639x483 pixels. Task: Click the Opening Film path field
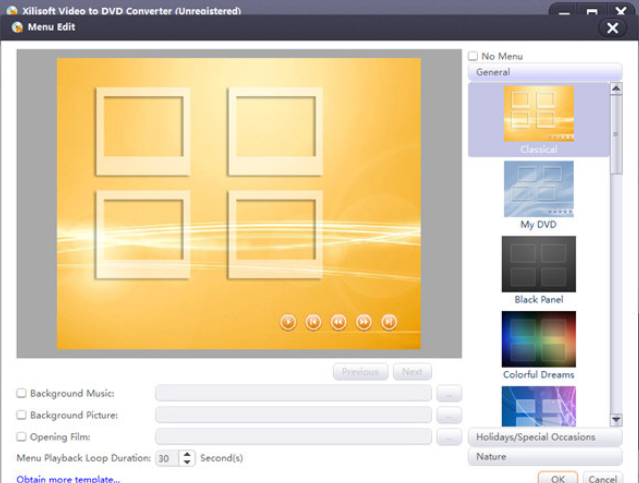(x=293, y=437)
